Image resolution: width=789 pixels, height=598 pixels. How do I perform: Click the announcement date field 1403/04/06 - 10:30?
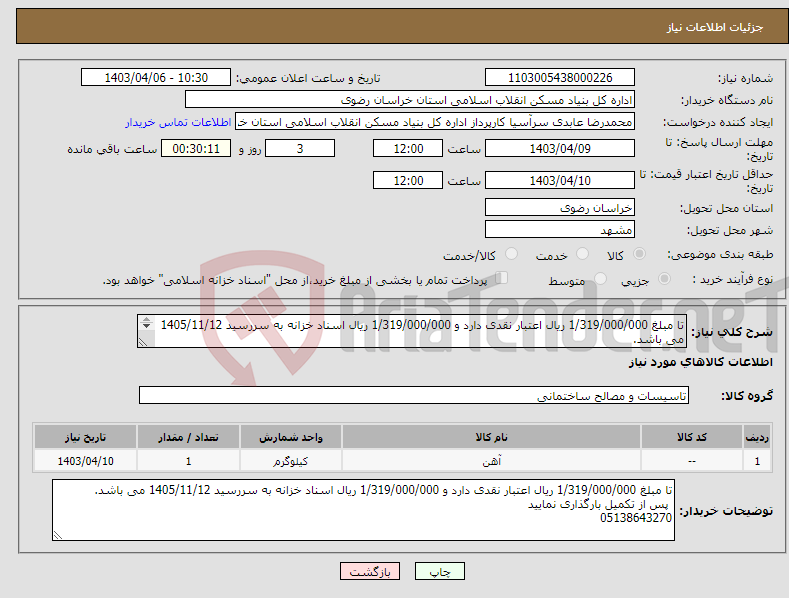(156, 78)
